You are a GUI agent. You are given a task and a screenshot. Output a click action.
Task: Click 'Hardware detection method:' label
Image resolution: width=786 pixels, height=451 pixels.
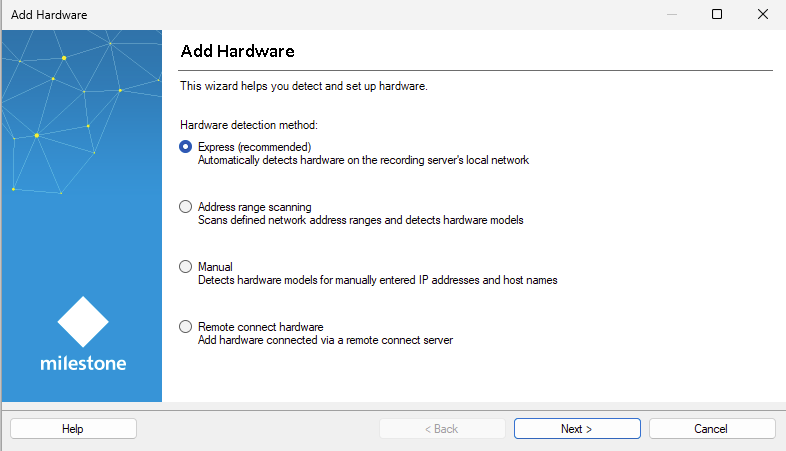249,125
